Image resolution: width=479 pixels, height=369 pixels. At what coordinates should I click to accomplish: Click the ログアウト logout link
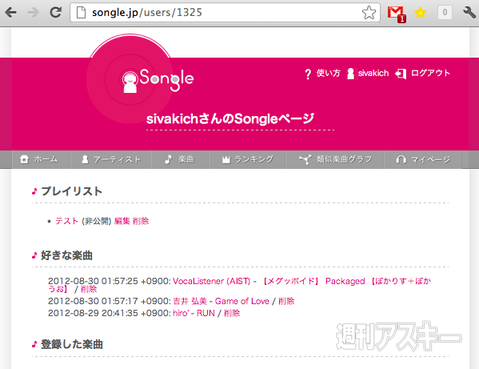pyautogui.click(x=430, y=73)
